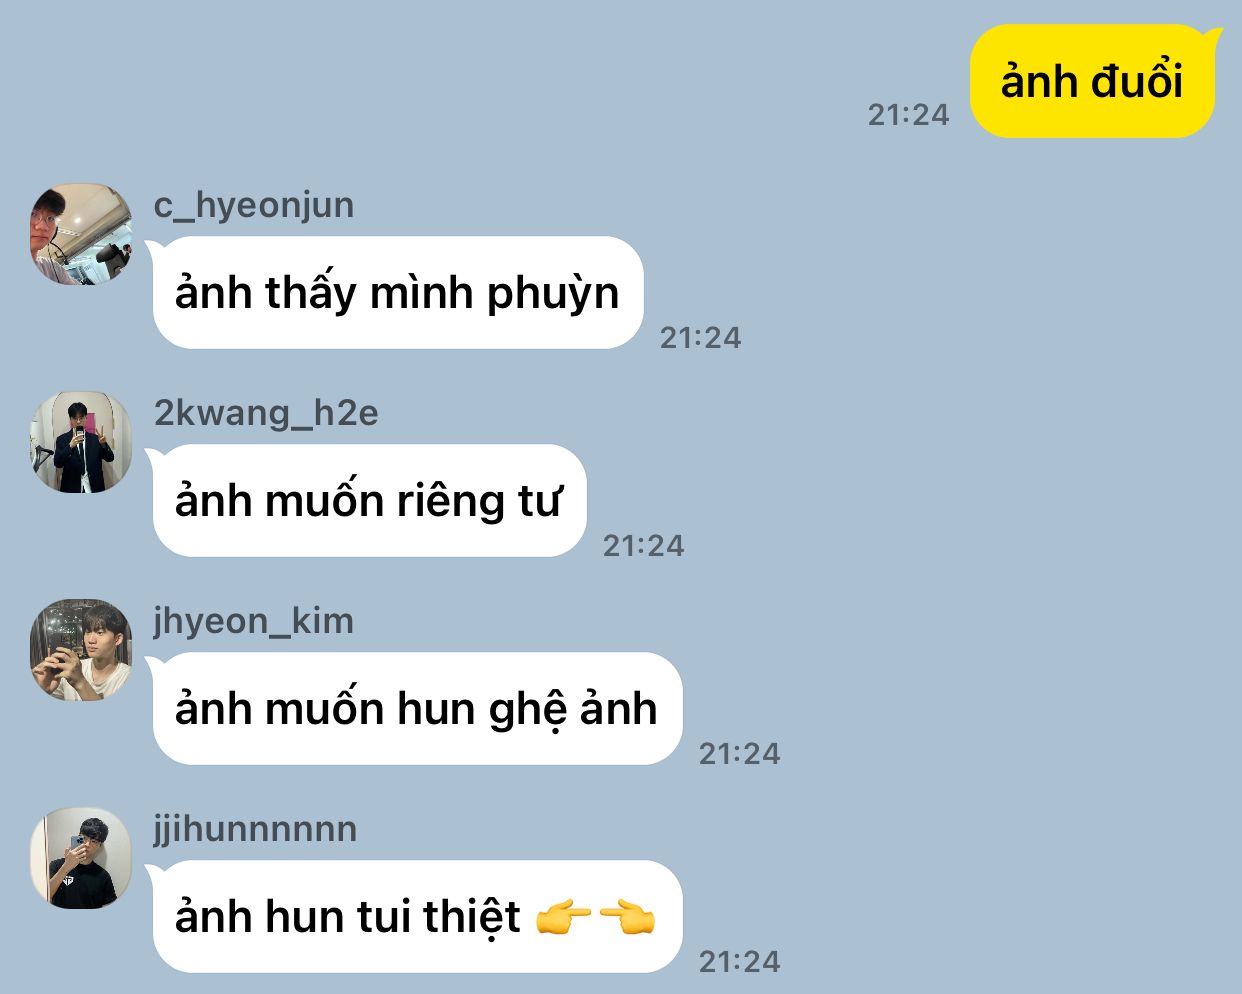Select the "ảnh thấy mình phuỳn" message bubble

397,293
